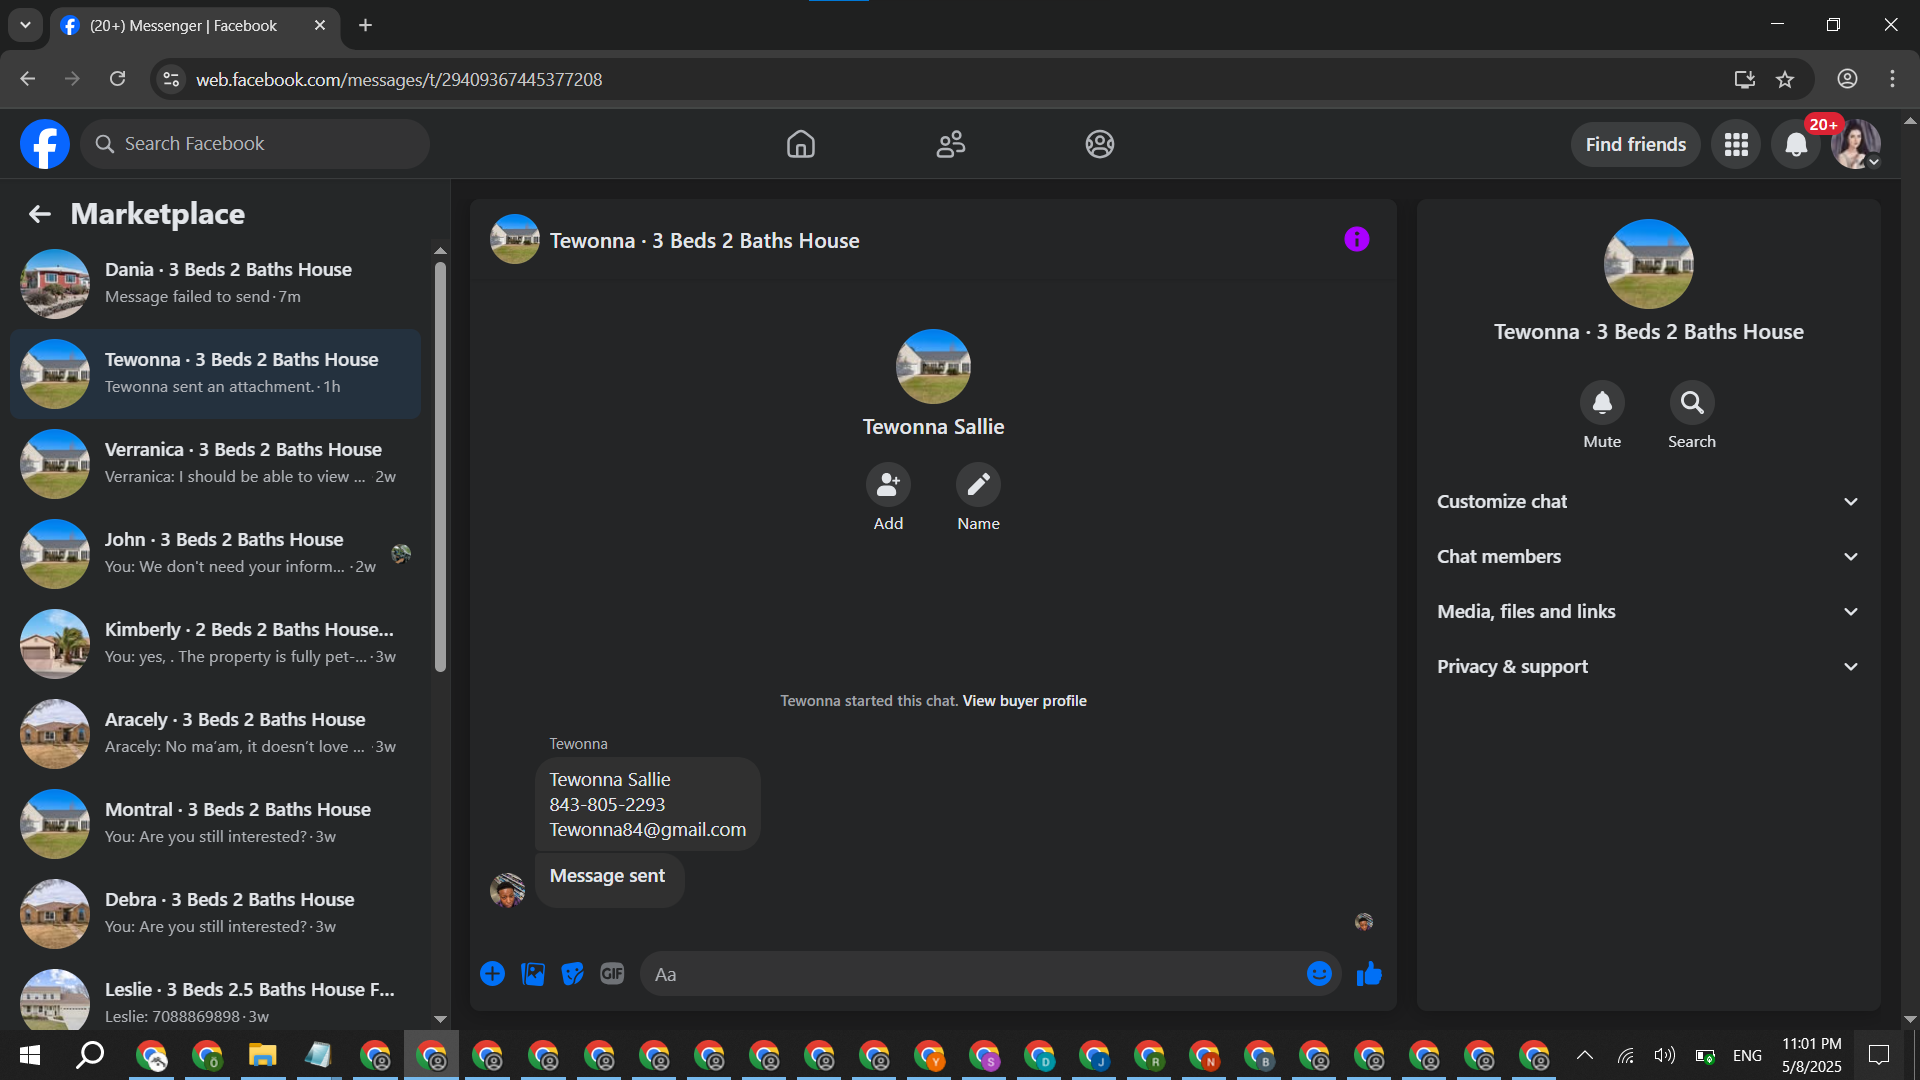Send a thumbs-up like

tap(1369, 974)
